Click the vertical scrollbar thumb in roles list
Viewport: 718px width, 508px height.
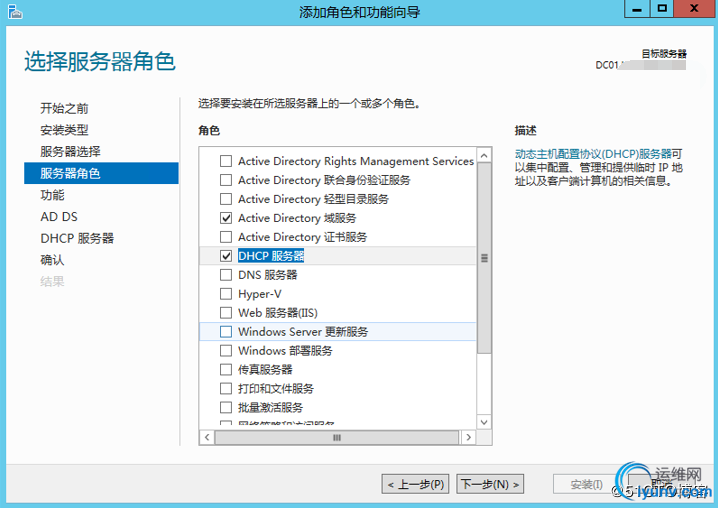click(x=484, y=258)
